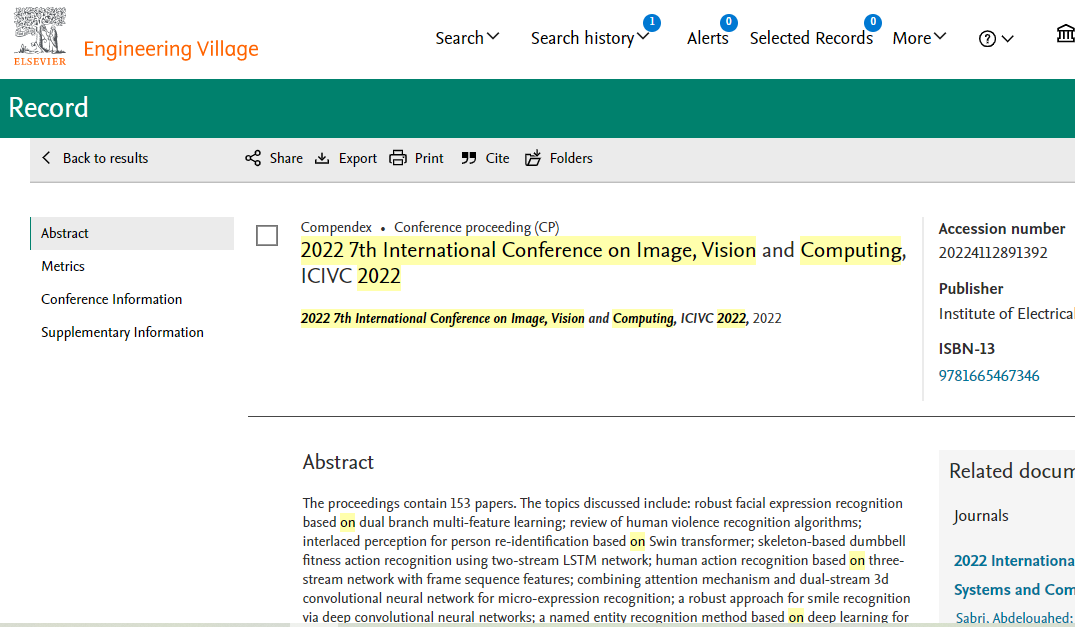Click the Search history count badge
This screenshot has height=627, width=1075.
pyautogui.click(x=652, y=23)
